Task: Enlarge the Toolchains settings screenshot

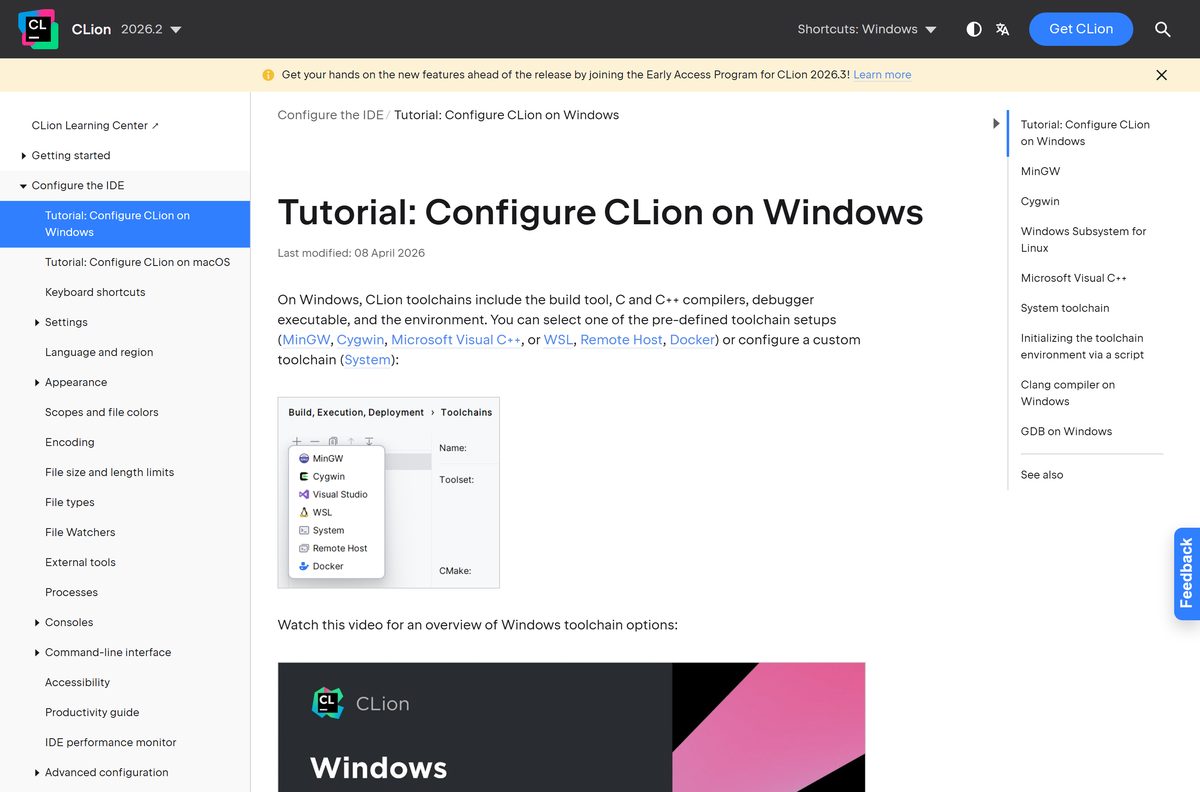Action: pyautogui.click(x=388, y=493)
